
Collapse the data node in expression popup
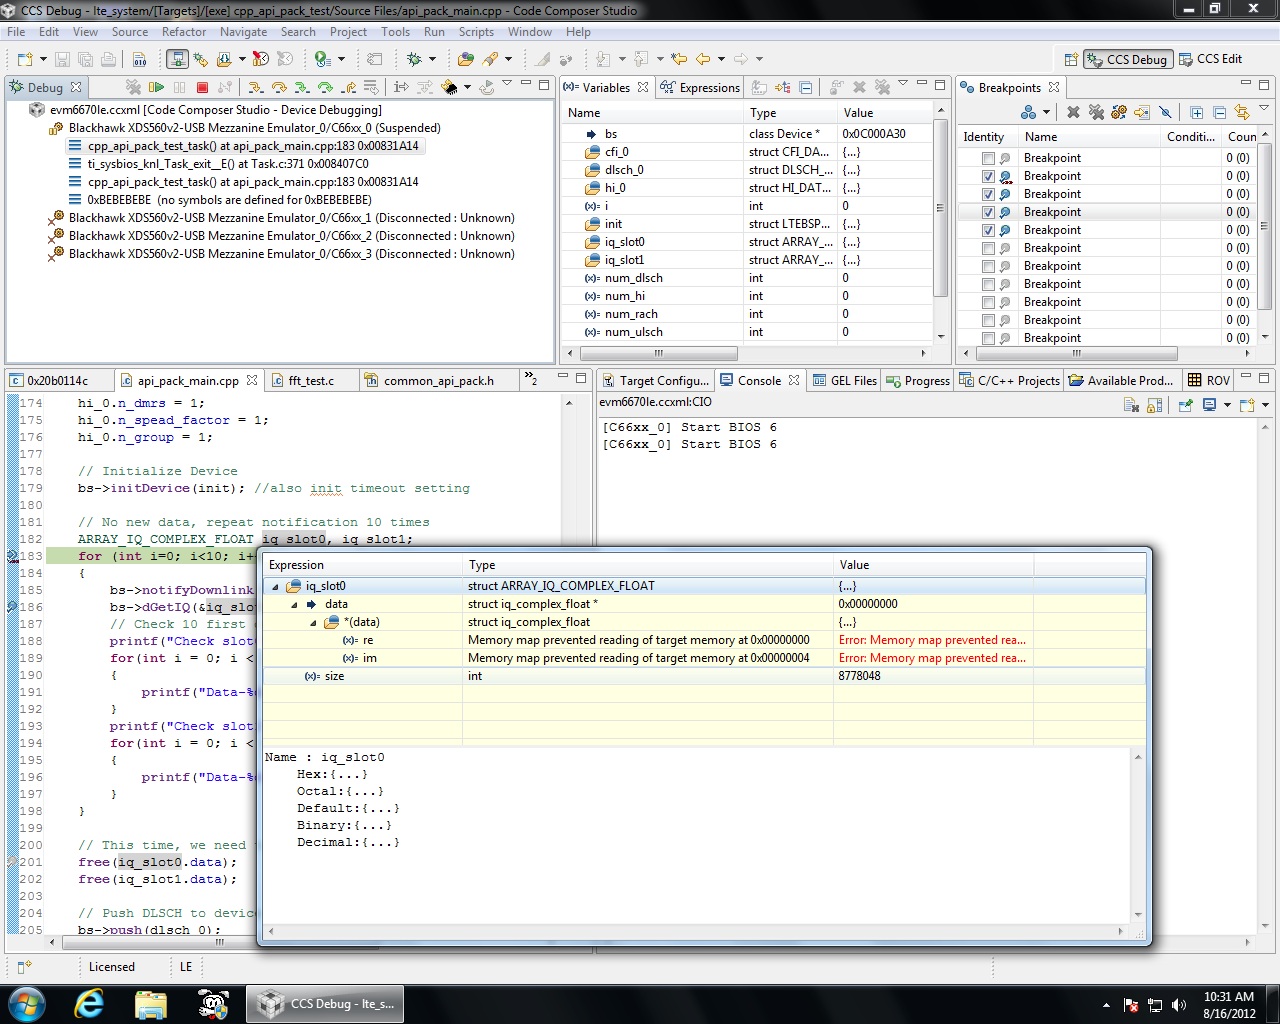[294, 605]
